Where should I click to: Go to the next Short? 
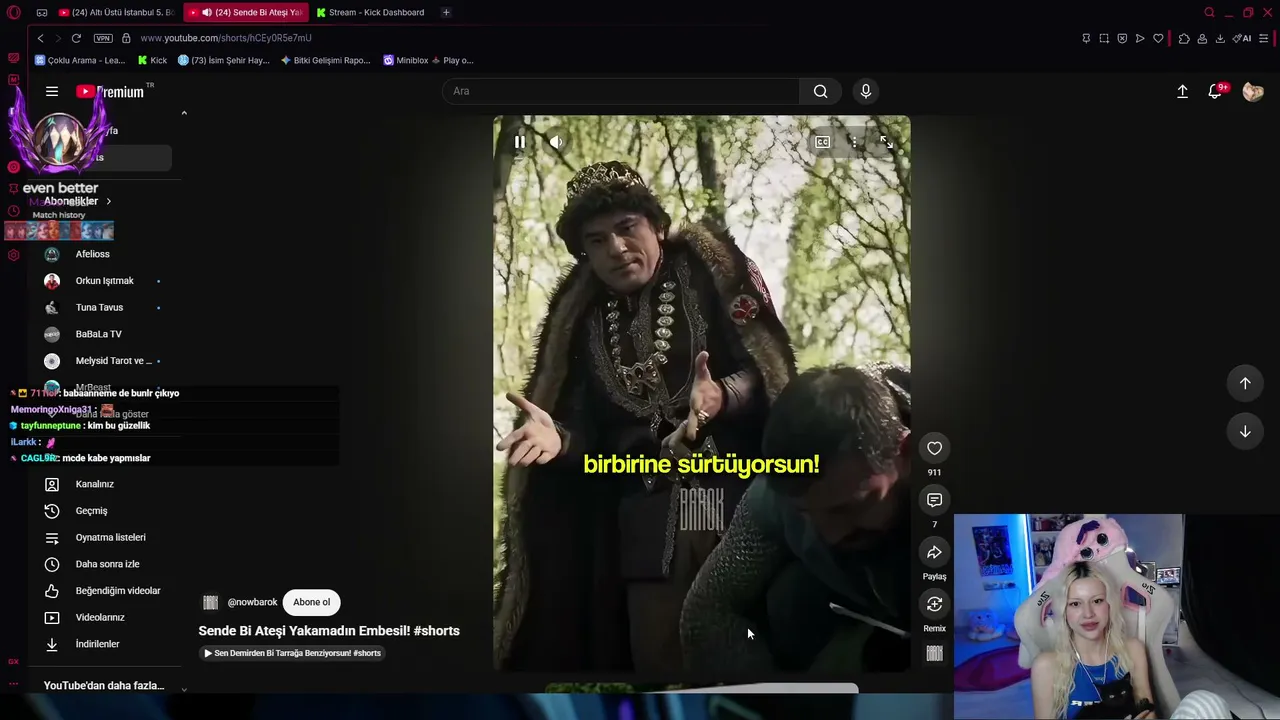(x=1245, y=431)
